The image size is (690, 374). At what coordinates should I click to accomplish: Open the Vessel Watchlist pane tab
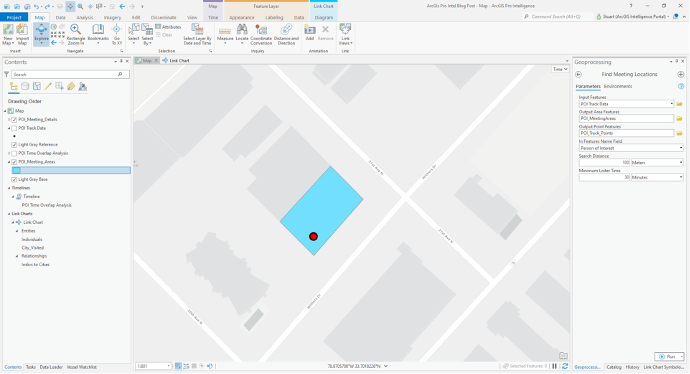tap(82, 367)
